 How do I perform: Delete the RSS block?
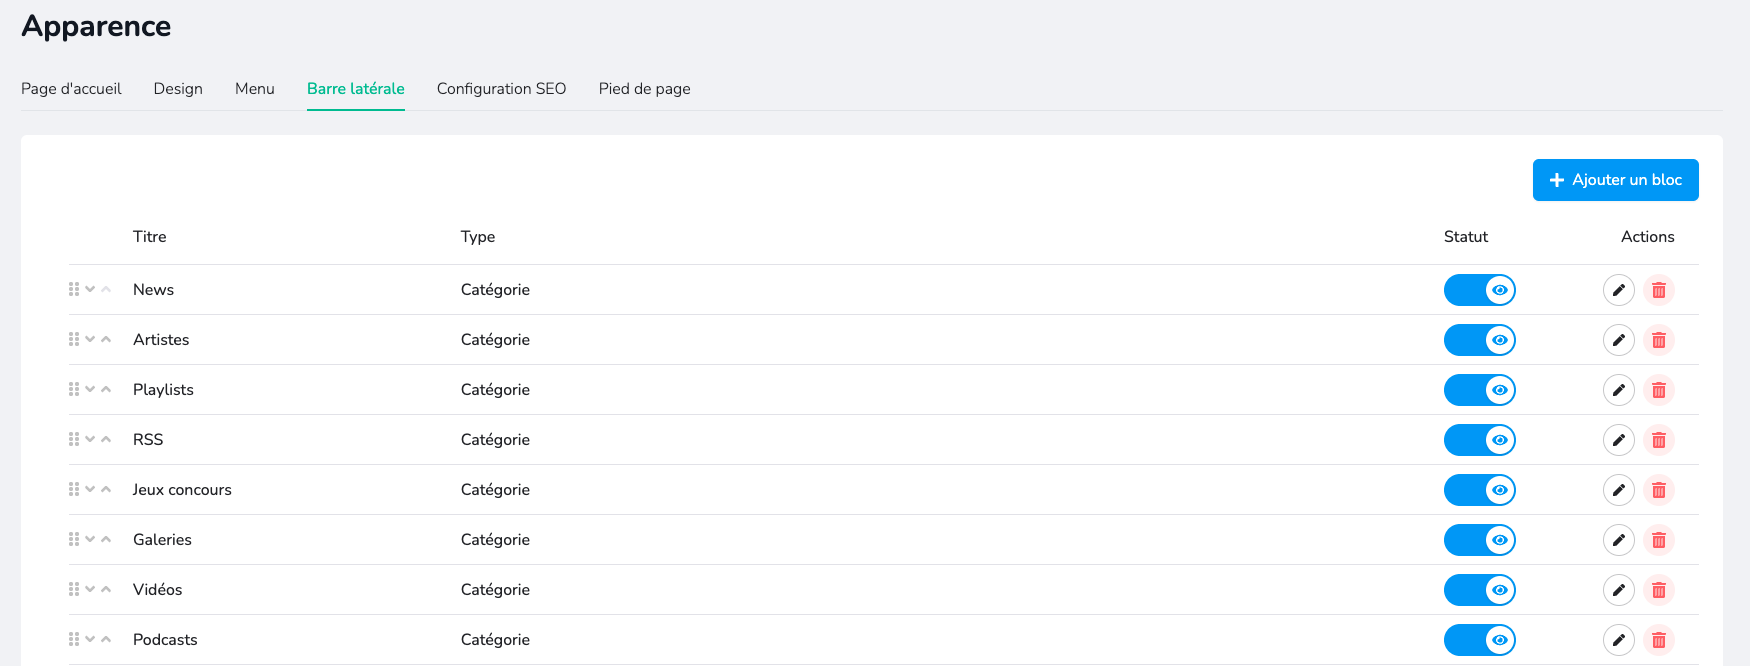pyautogui.click(x=1658, y=440)
